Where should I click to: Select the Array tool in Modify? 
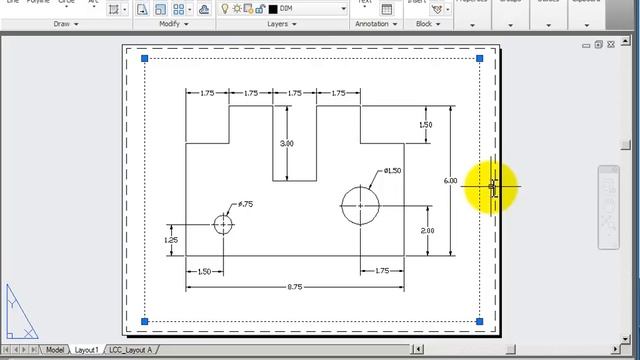(178, 9)
